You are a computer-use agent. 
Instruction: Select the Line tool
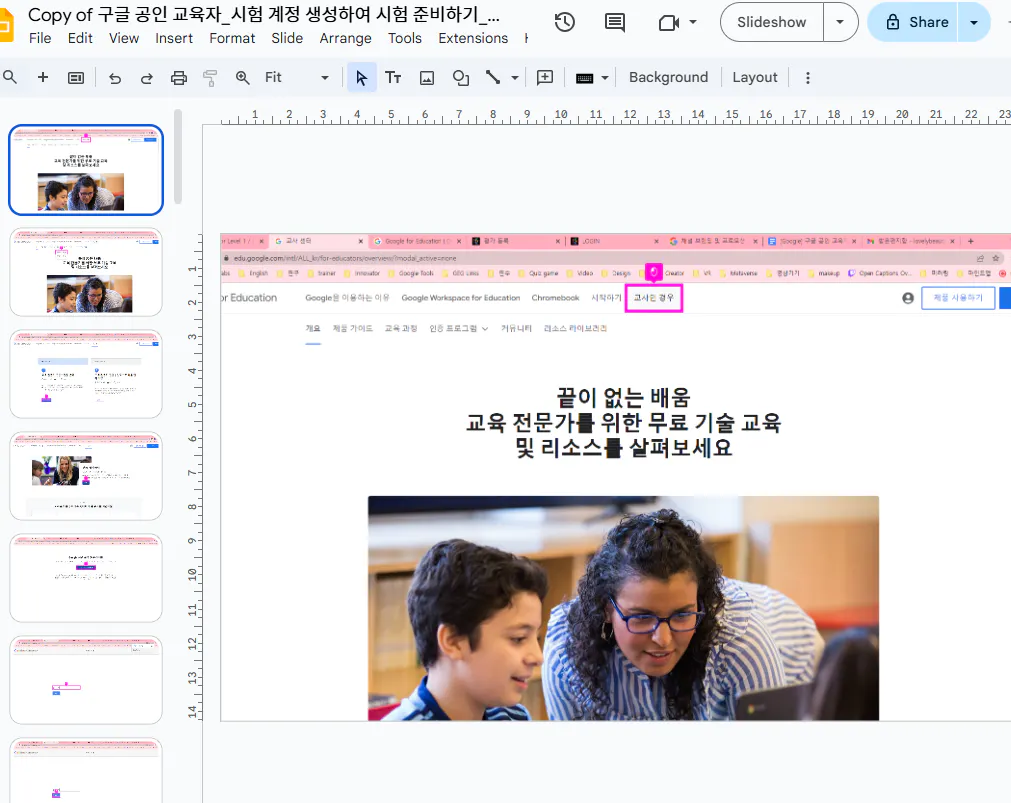495,77
